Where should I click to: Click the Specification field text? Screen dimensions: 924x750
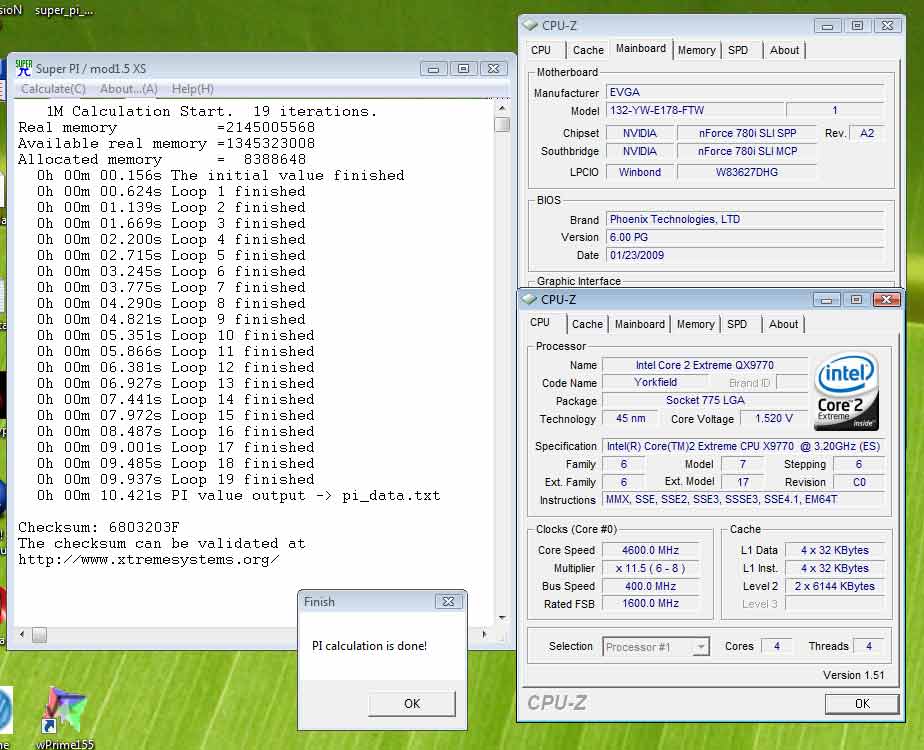[744, 447]
